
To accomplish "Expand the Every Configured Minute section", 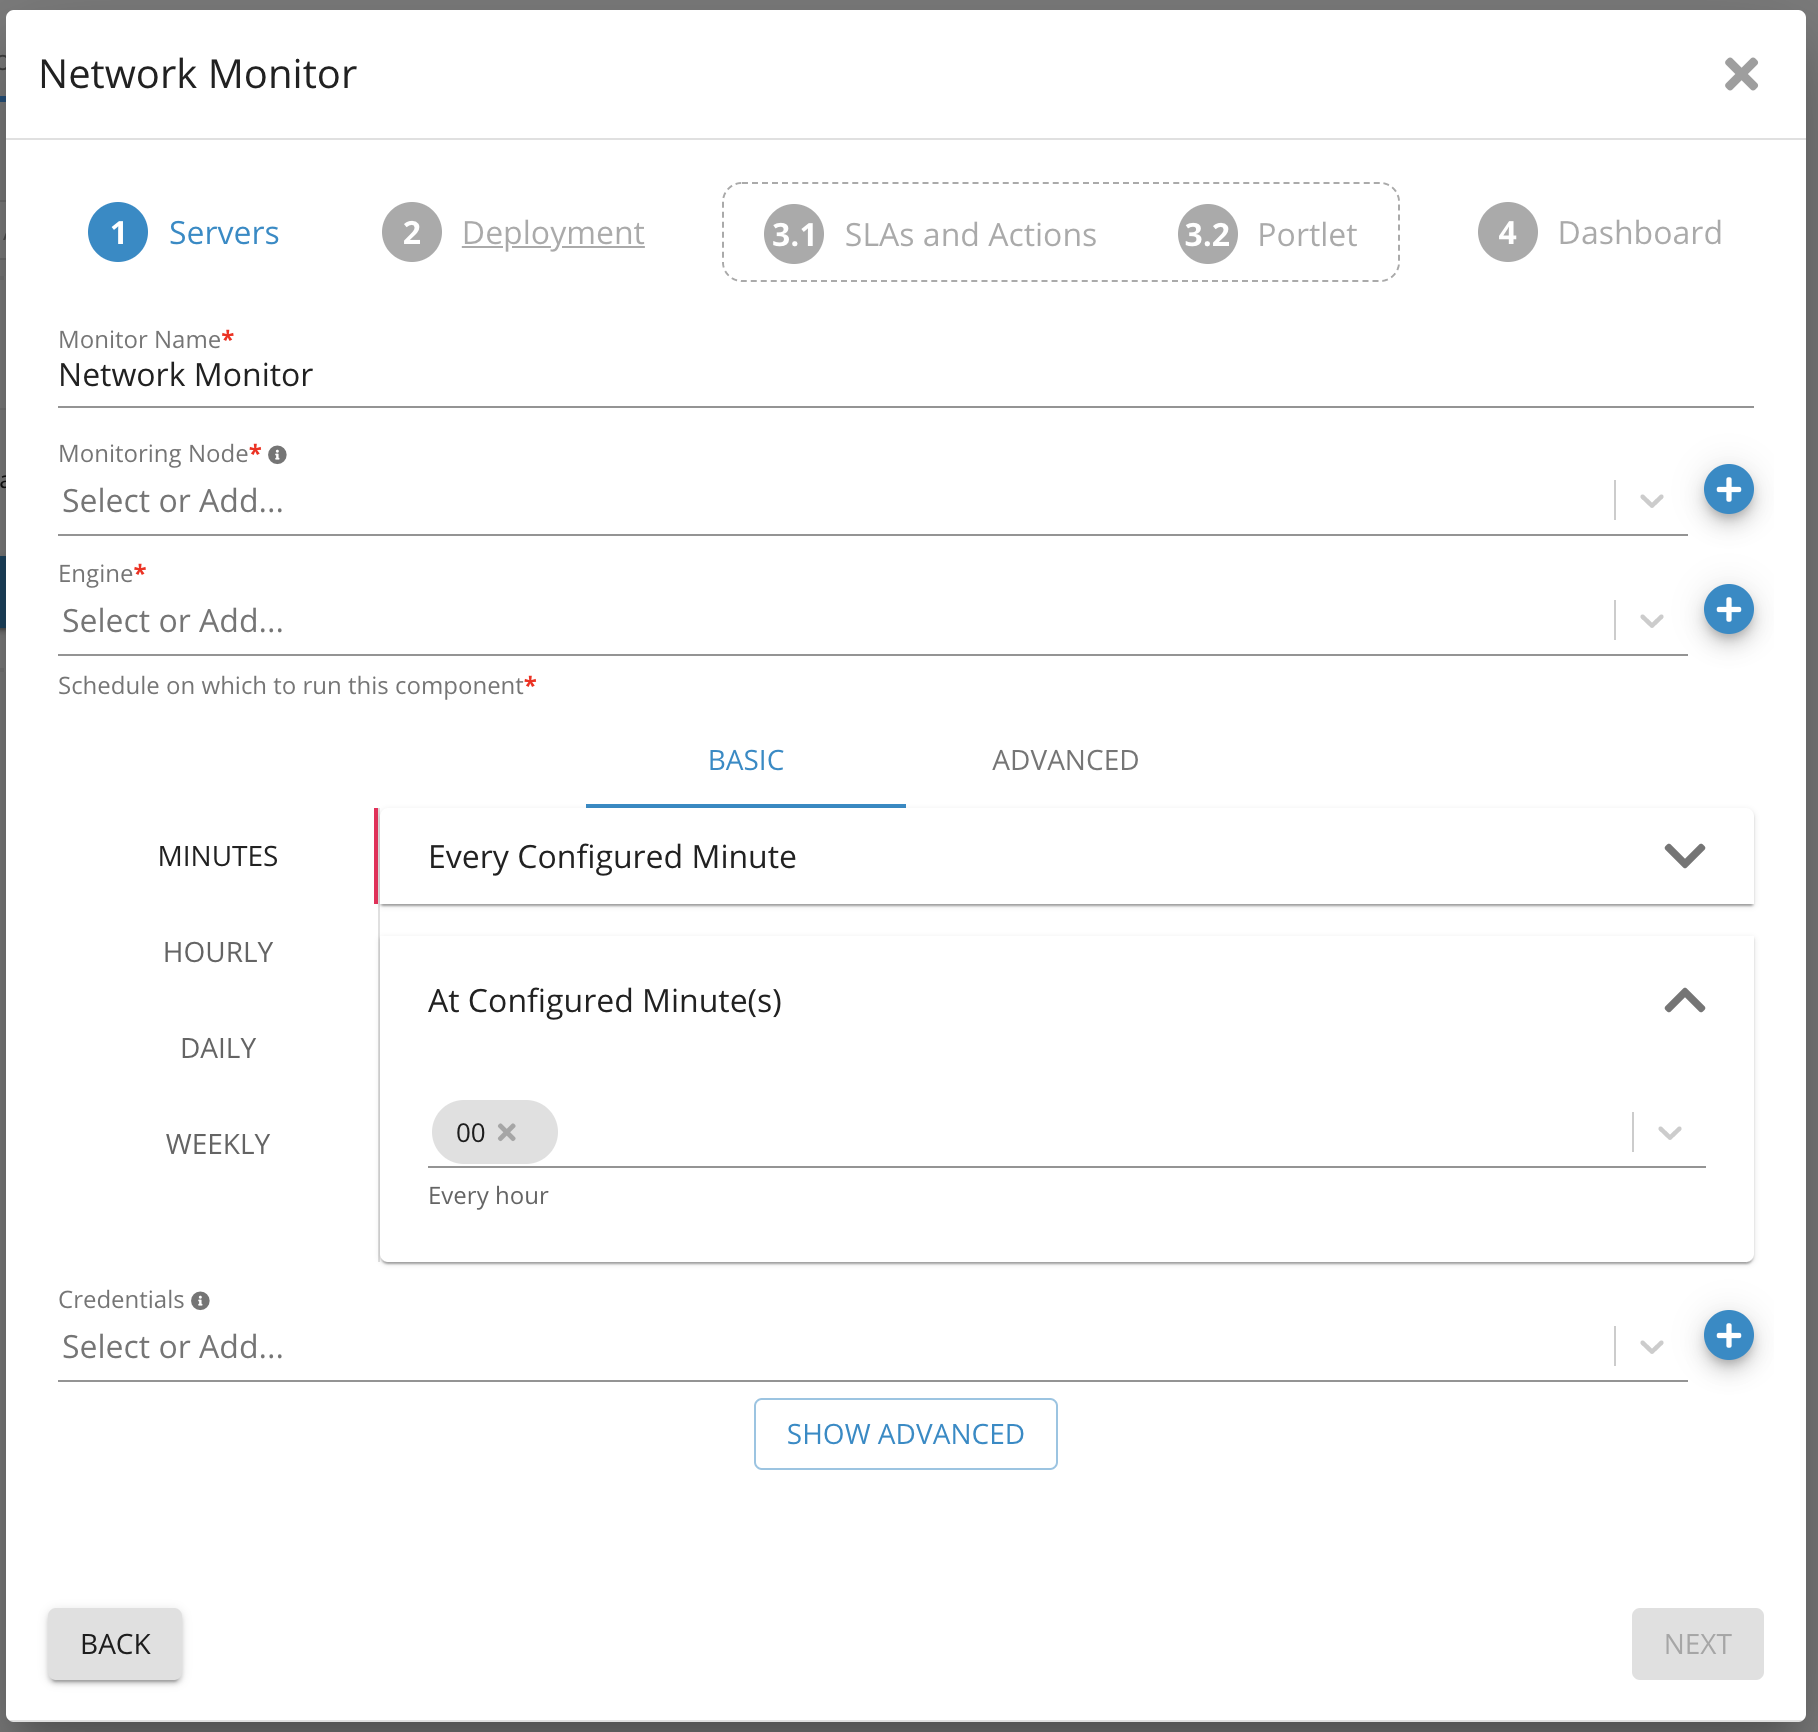I will click(x=1684, y=856).
